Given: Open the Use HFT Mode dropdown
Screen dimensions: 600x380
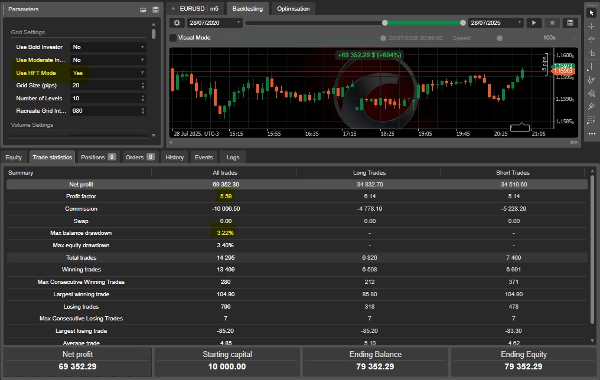Looking at the screenshot, I should 108,73.
